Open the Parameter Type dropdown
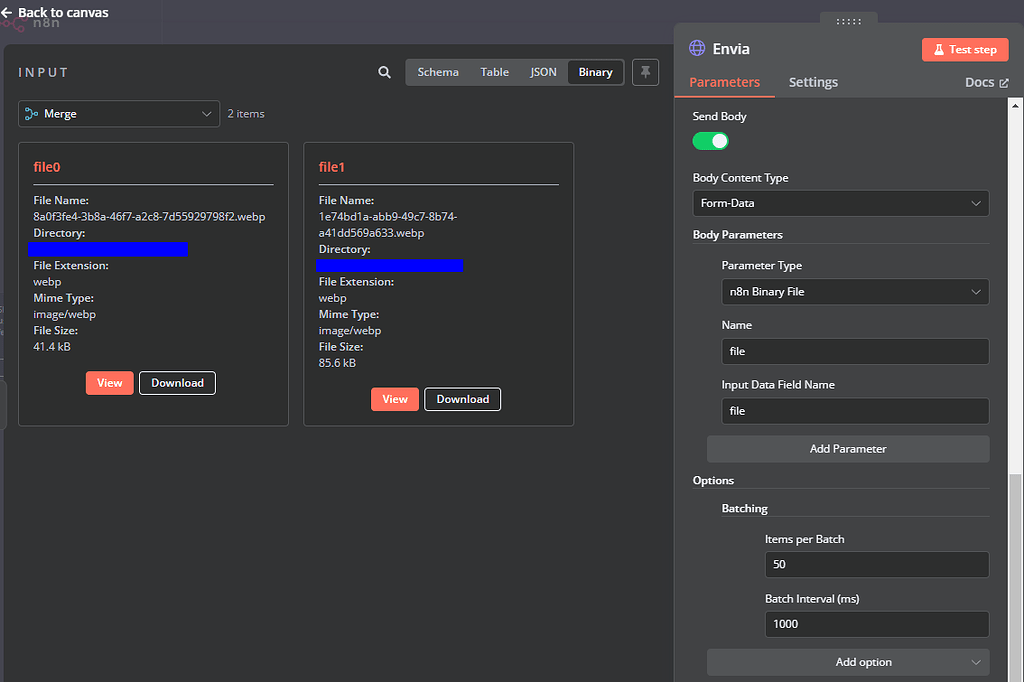 click(x=854, y=291)
